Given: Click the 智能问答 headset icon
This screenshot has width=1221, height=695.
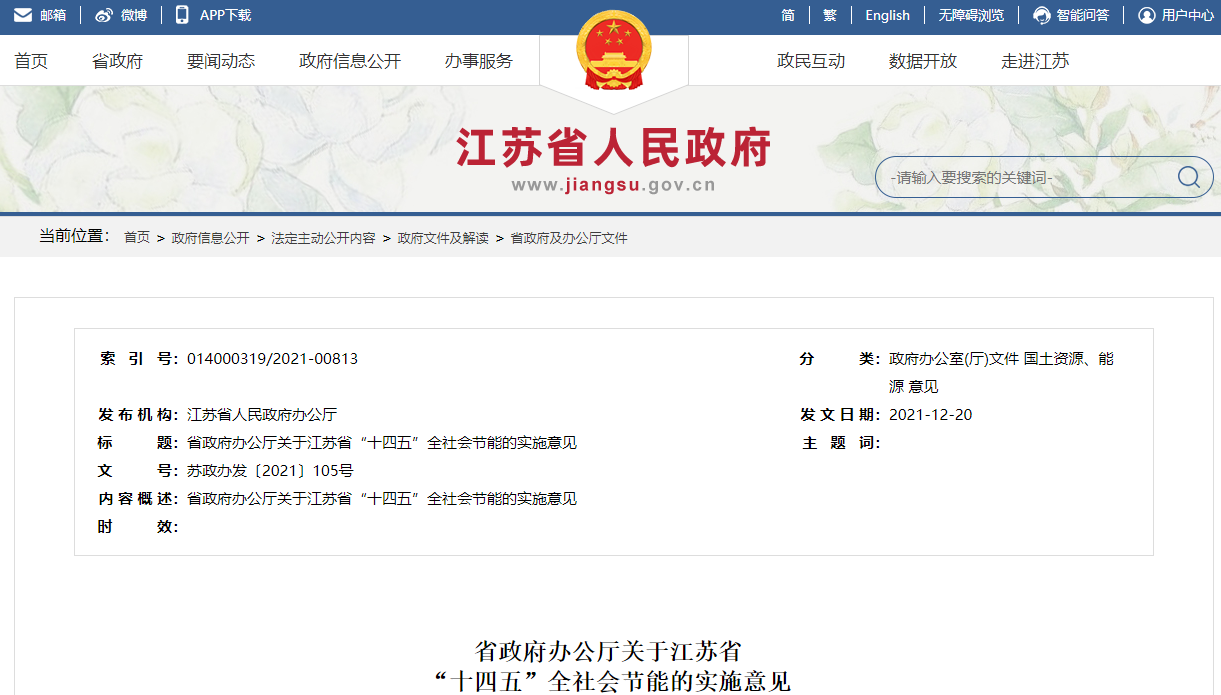Looking at the screenshot, I should pyautogui.click(x=1042, y=15).
